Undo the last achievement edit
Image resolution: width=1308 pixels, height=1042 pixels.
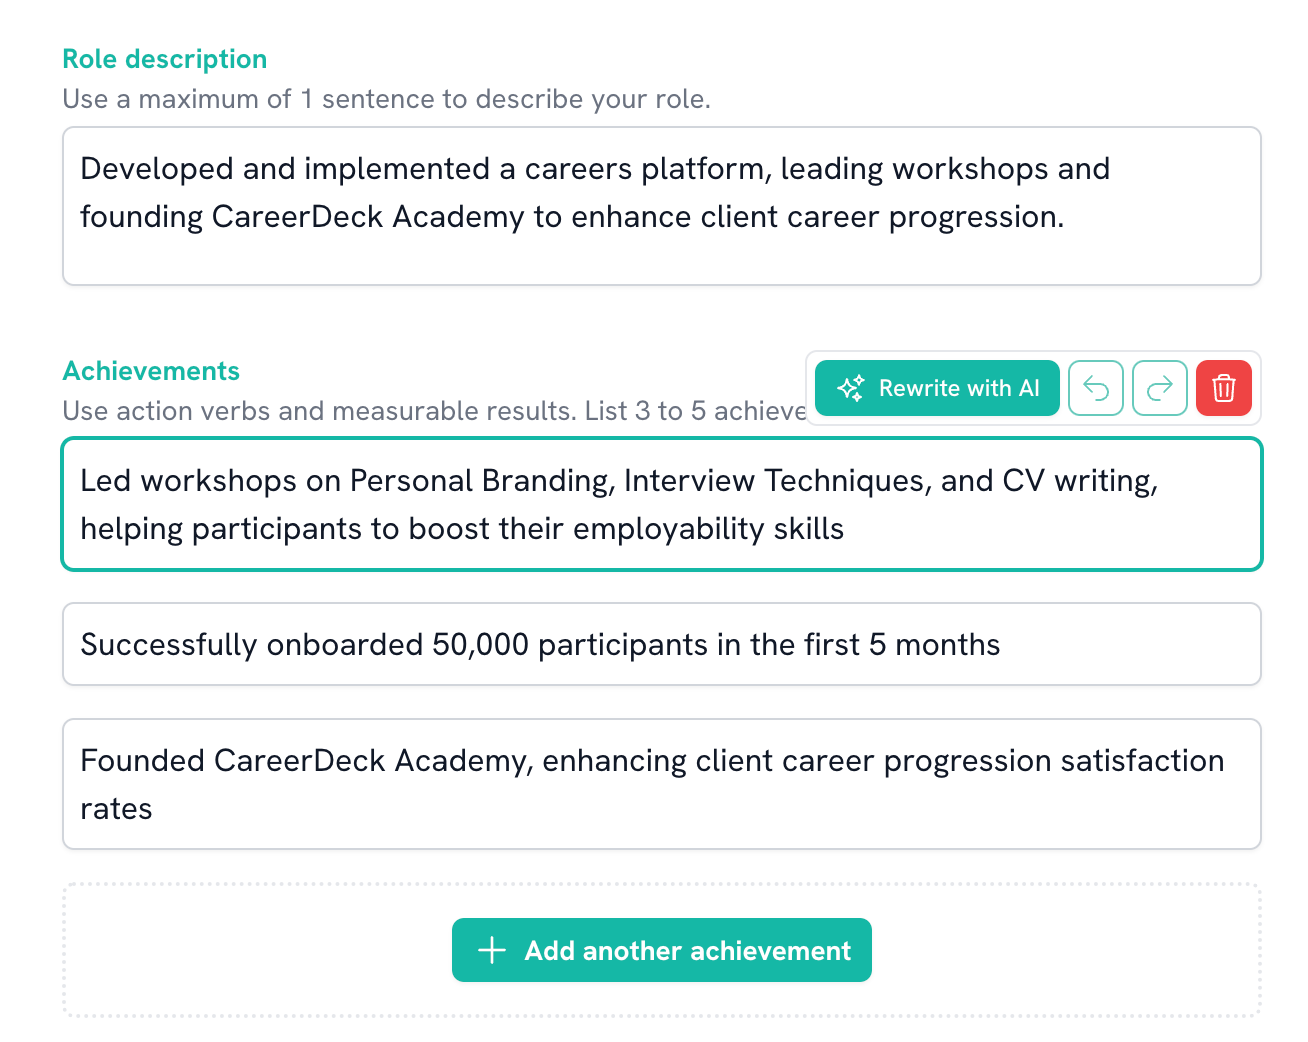point(1096,388)
